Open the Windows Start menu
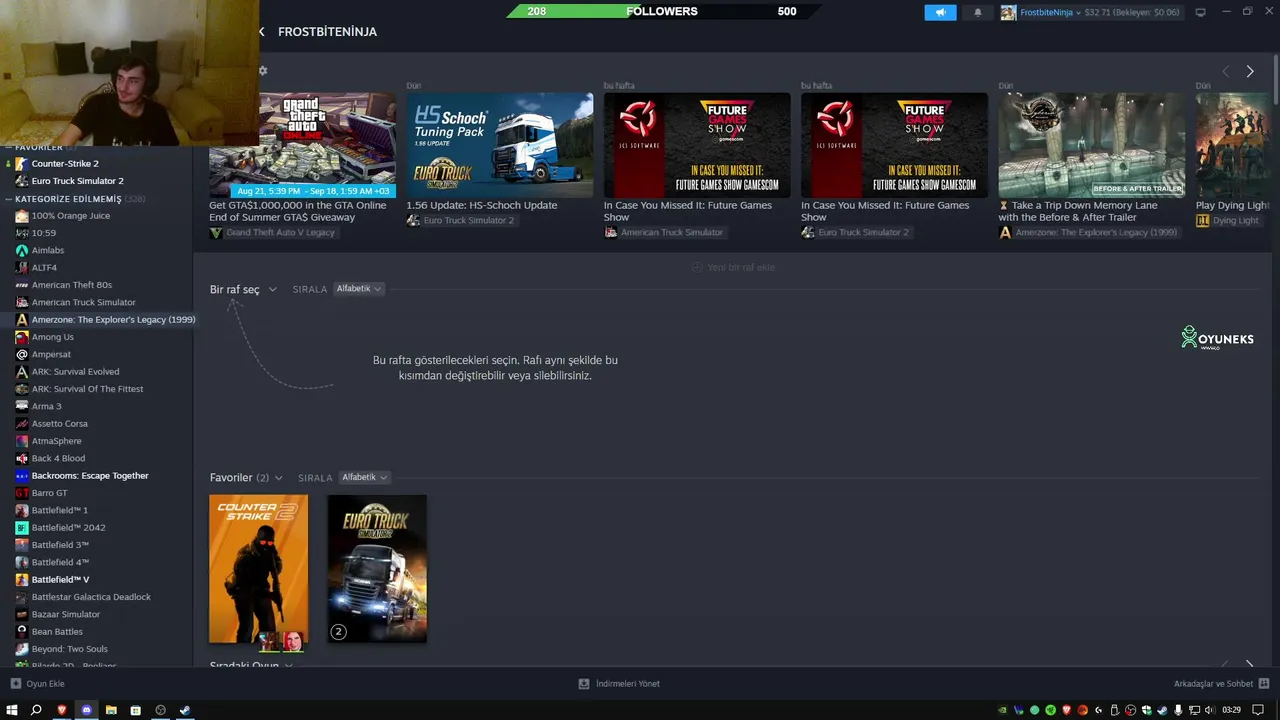Viewport: 1280px width, 720px height. 12,710
